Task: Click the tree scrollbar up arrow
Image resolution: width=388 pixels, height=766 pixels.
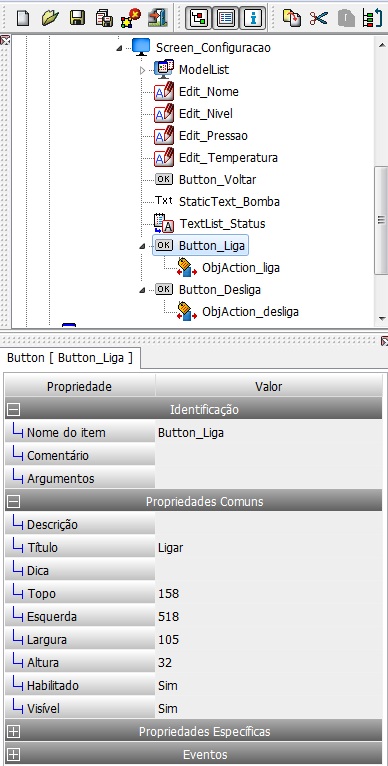Action: (382, 45)
